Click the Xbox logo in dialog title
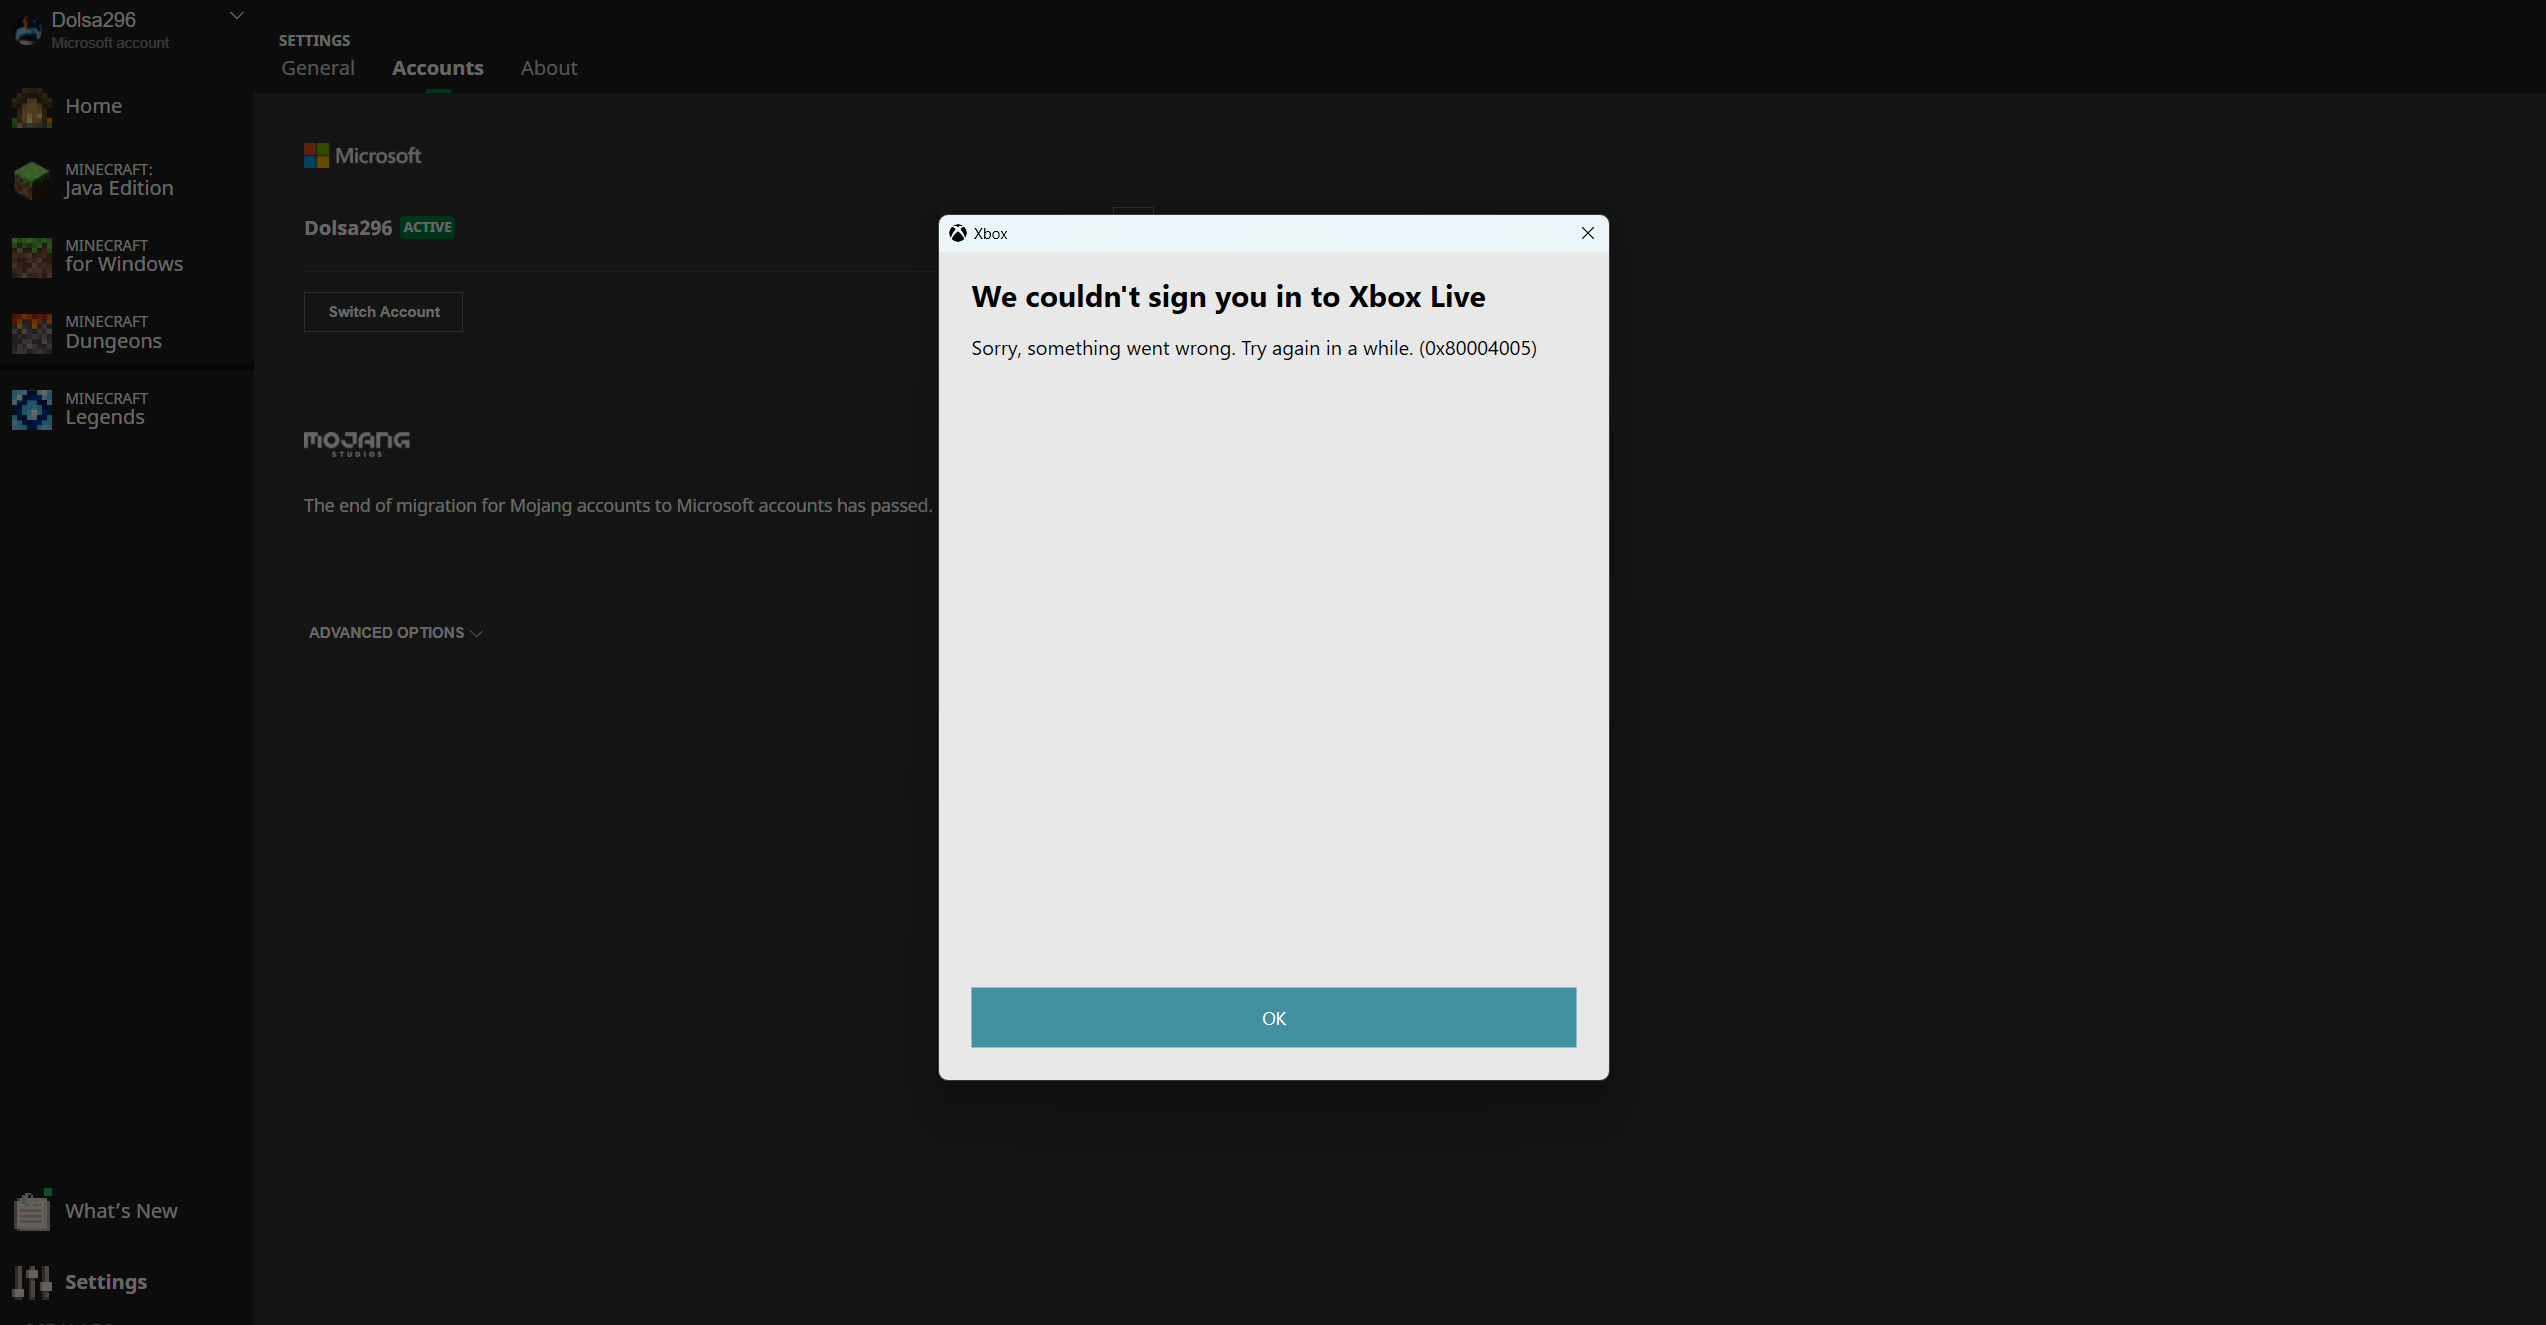 [957, 233]
